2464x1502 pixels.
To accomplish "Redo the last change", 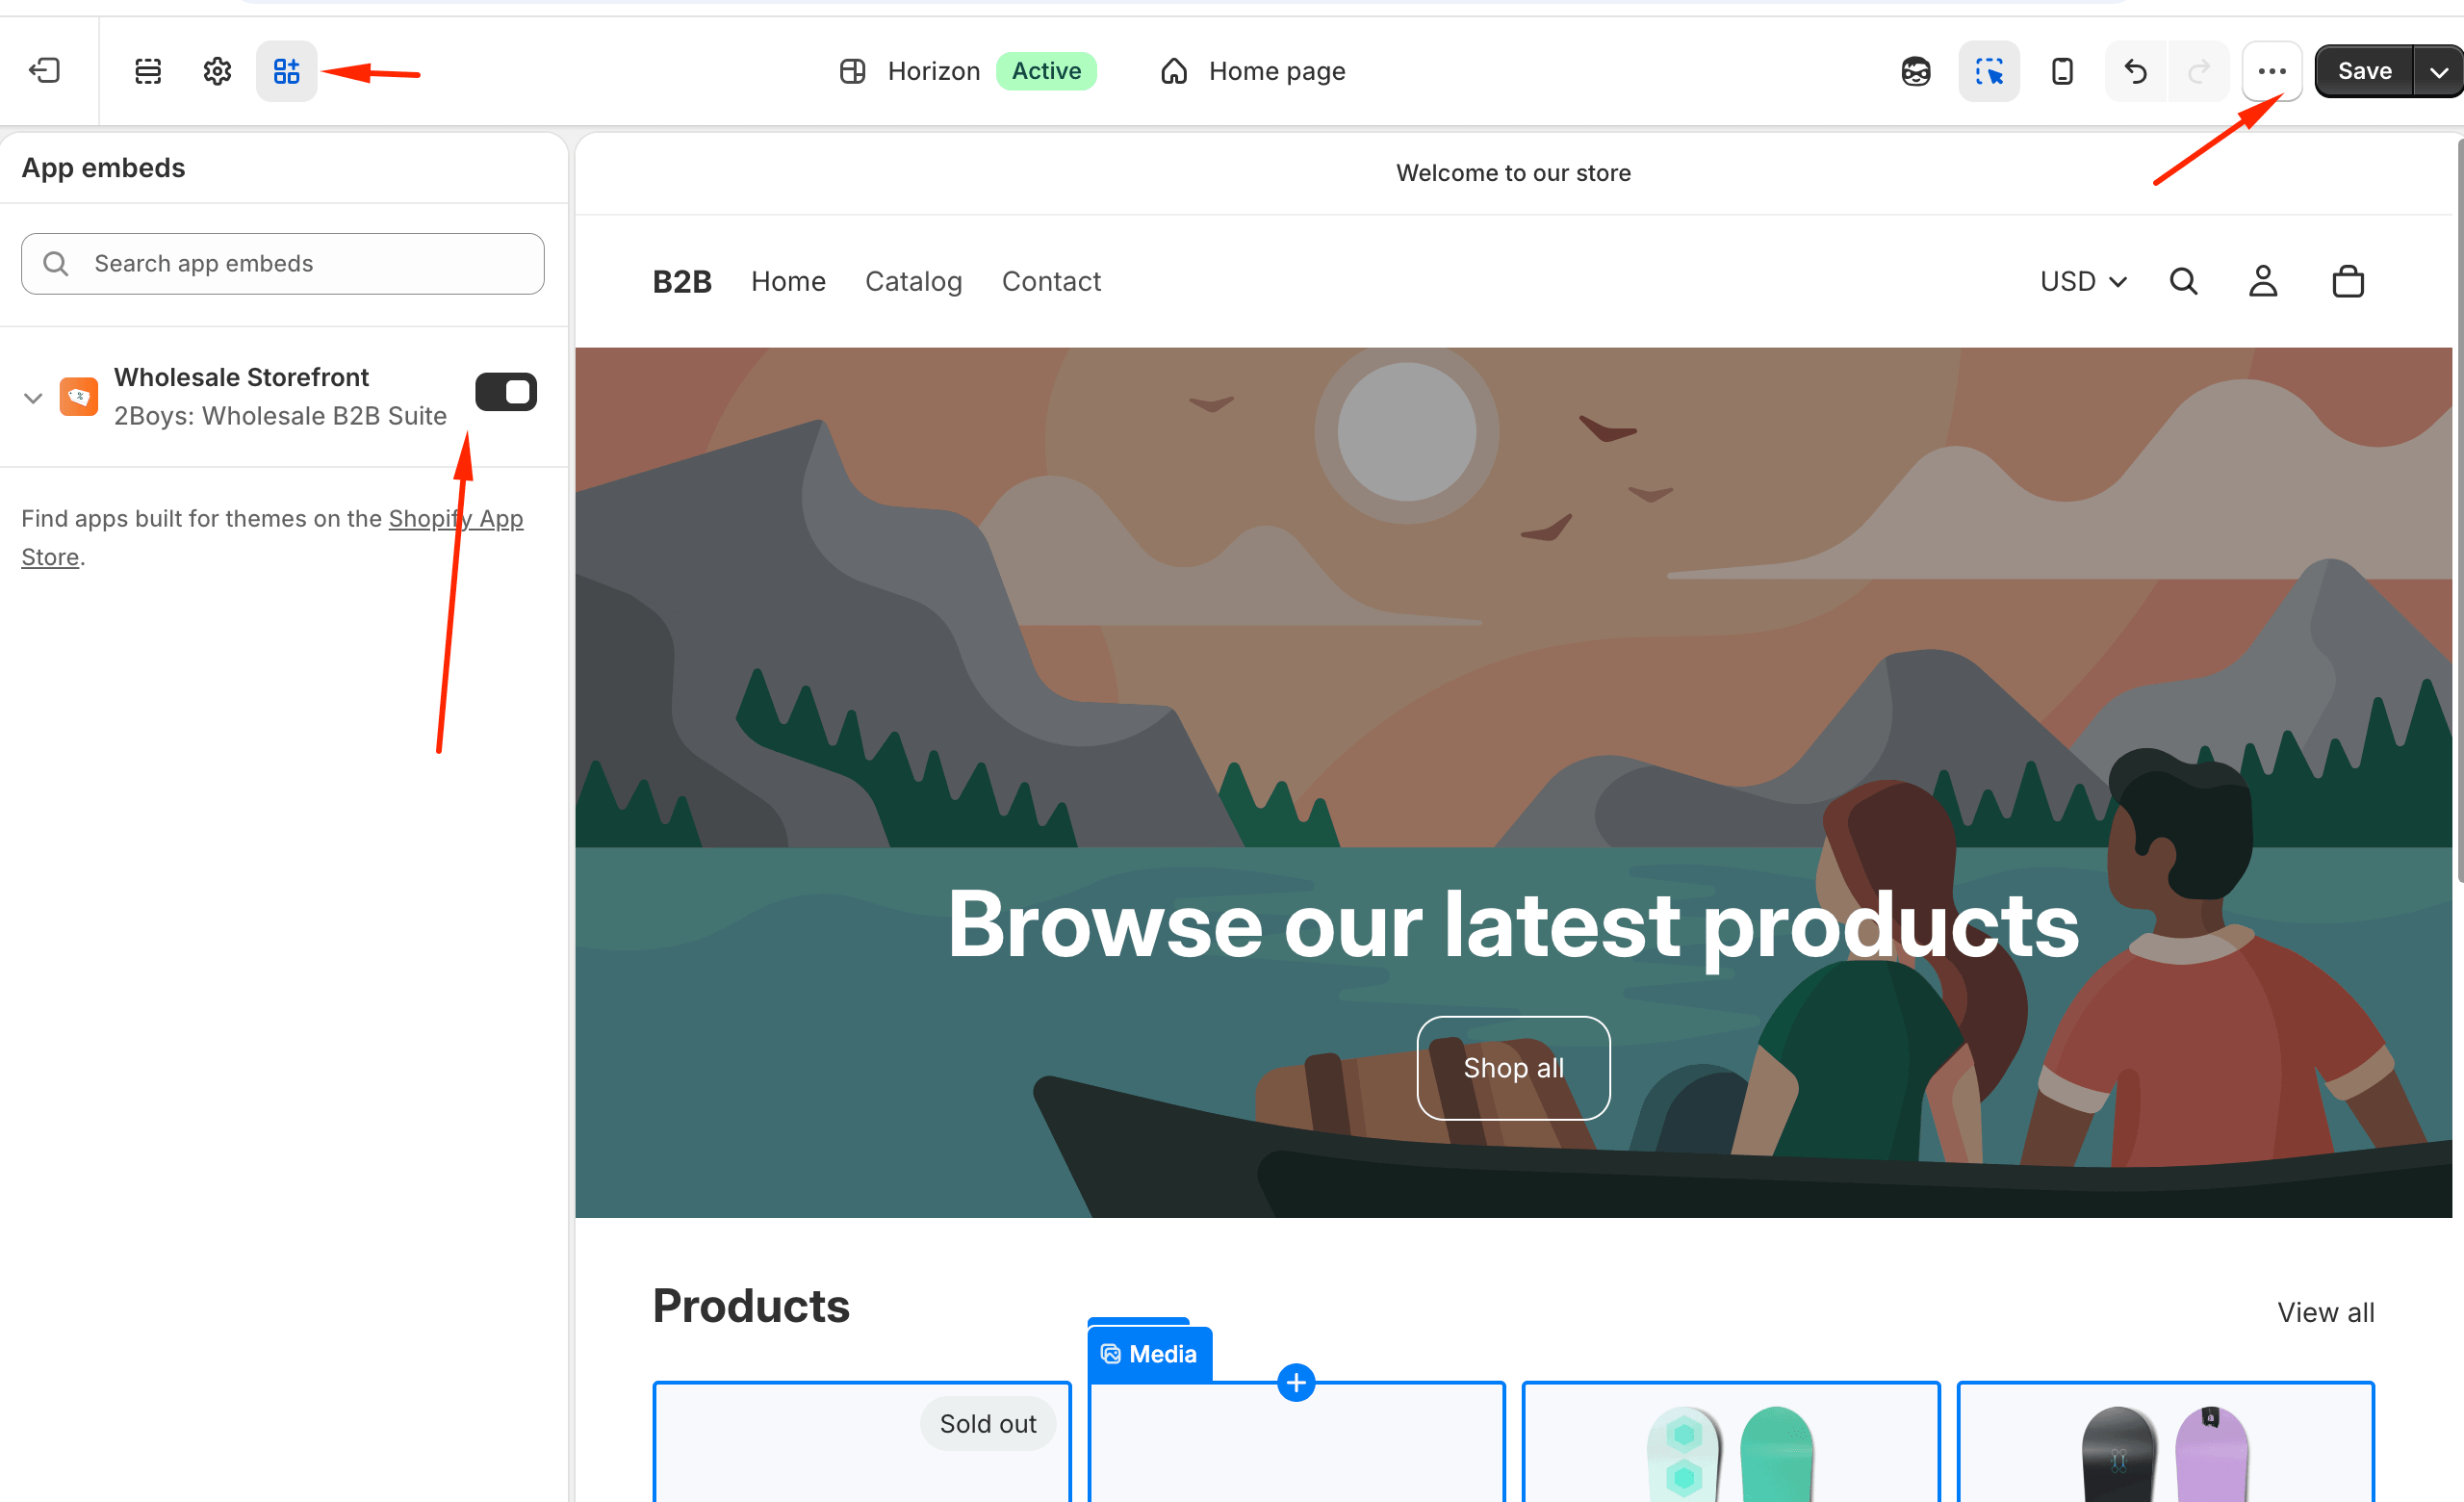I will [x=2198, y=71].
